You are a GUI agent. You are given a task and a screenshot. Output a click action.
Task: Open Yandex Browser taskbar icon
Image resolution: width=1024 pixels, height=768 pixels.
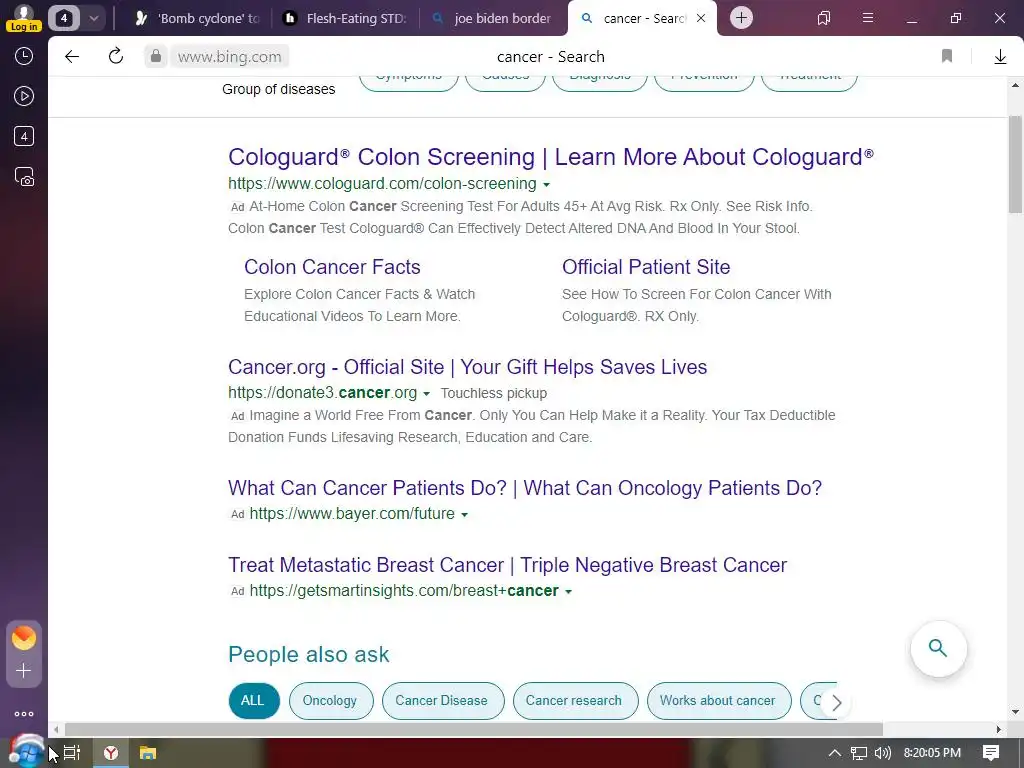[x=111, y=753]
